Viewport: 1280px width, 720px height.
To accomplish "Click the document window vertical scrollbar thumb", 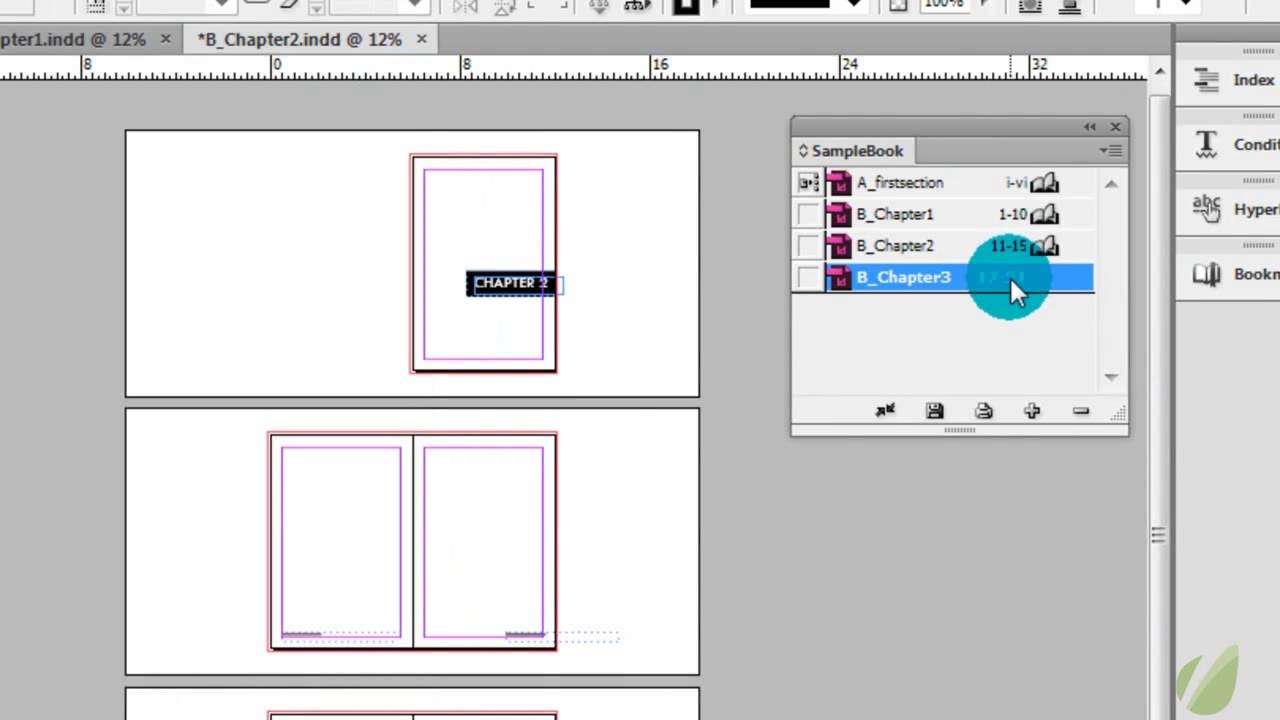I will (1158, 536).
